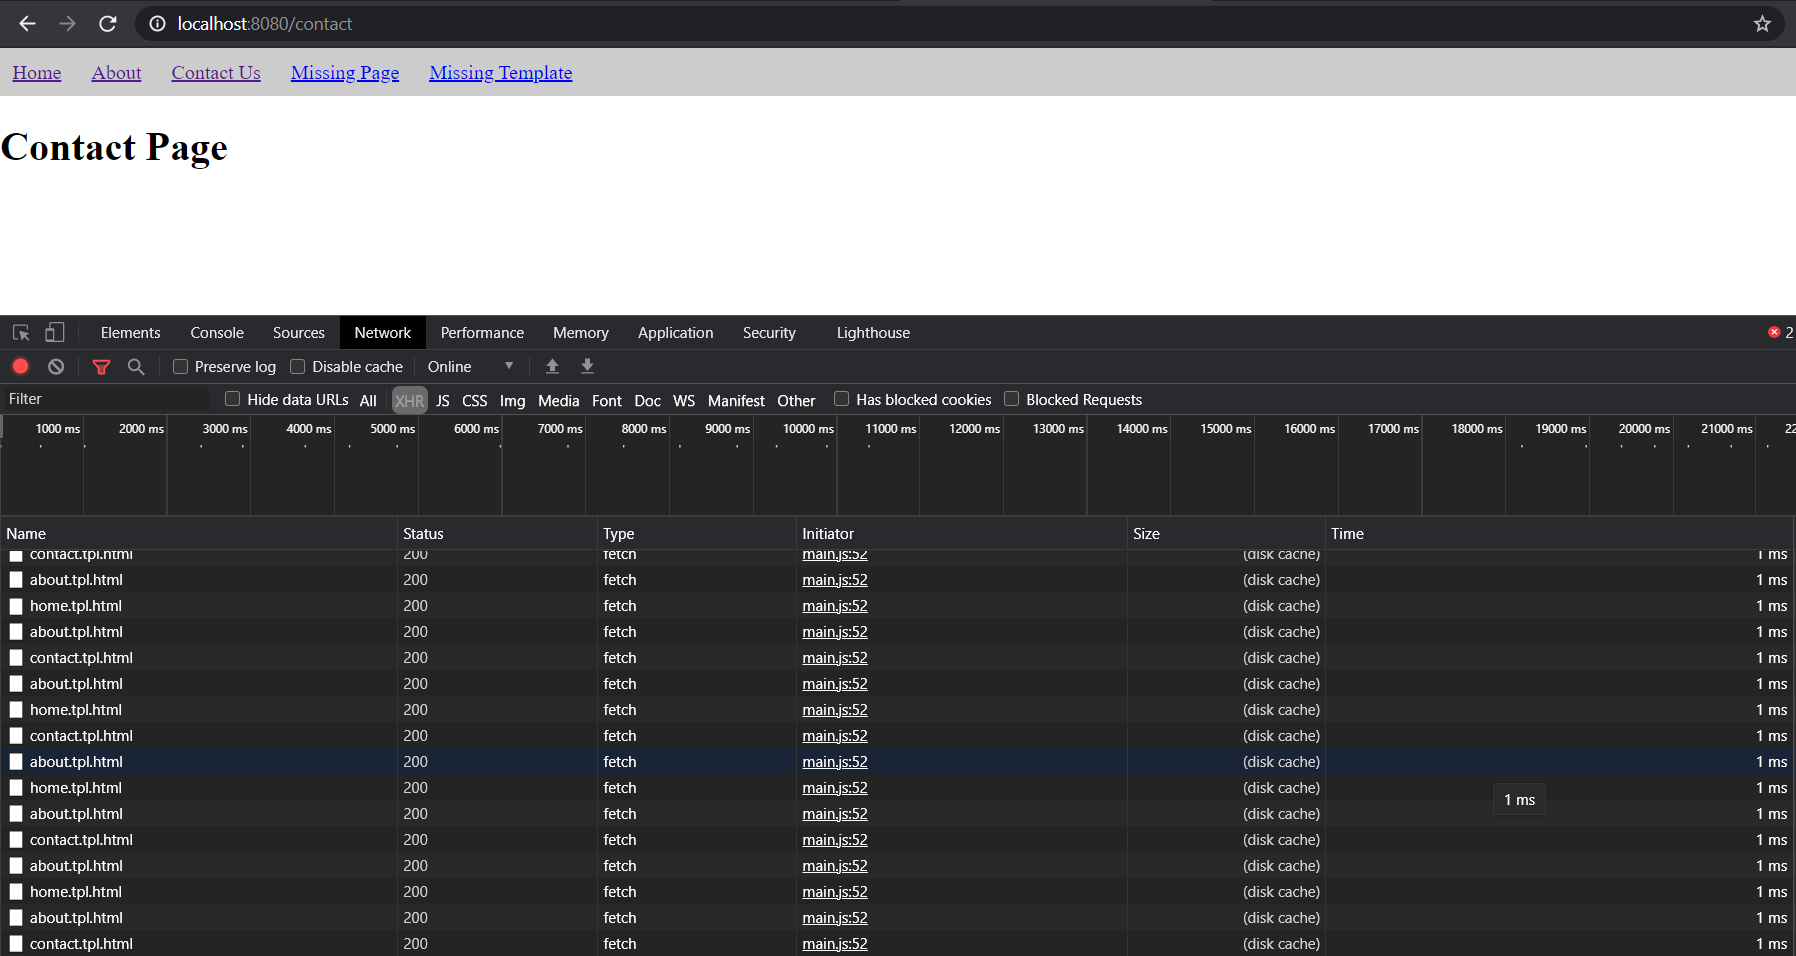The width and height of the screenshot is (1796, 956).
Task: Open the network search icon
Action: (136, 366)
